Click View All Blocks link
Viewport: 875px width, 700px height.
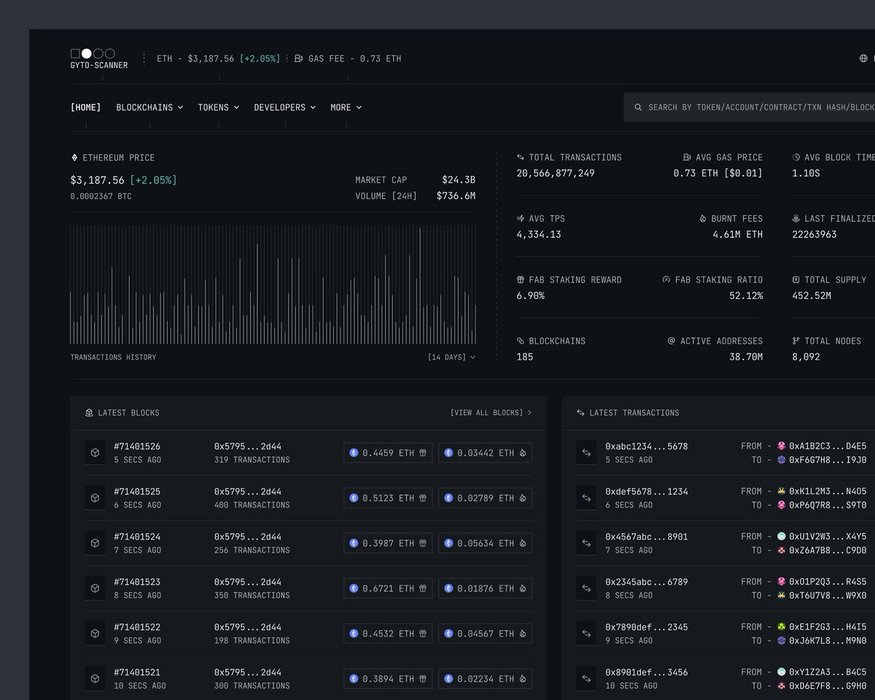point(490,412)
